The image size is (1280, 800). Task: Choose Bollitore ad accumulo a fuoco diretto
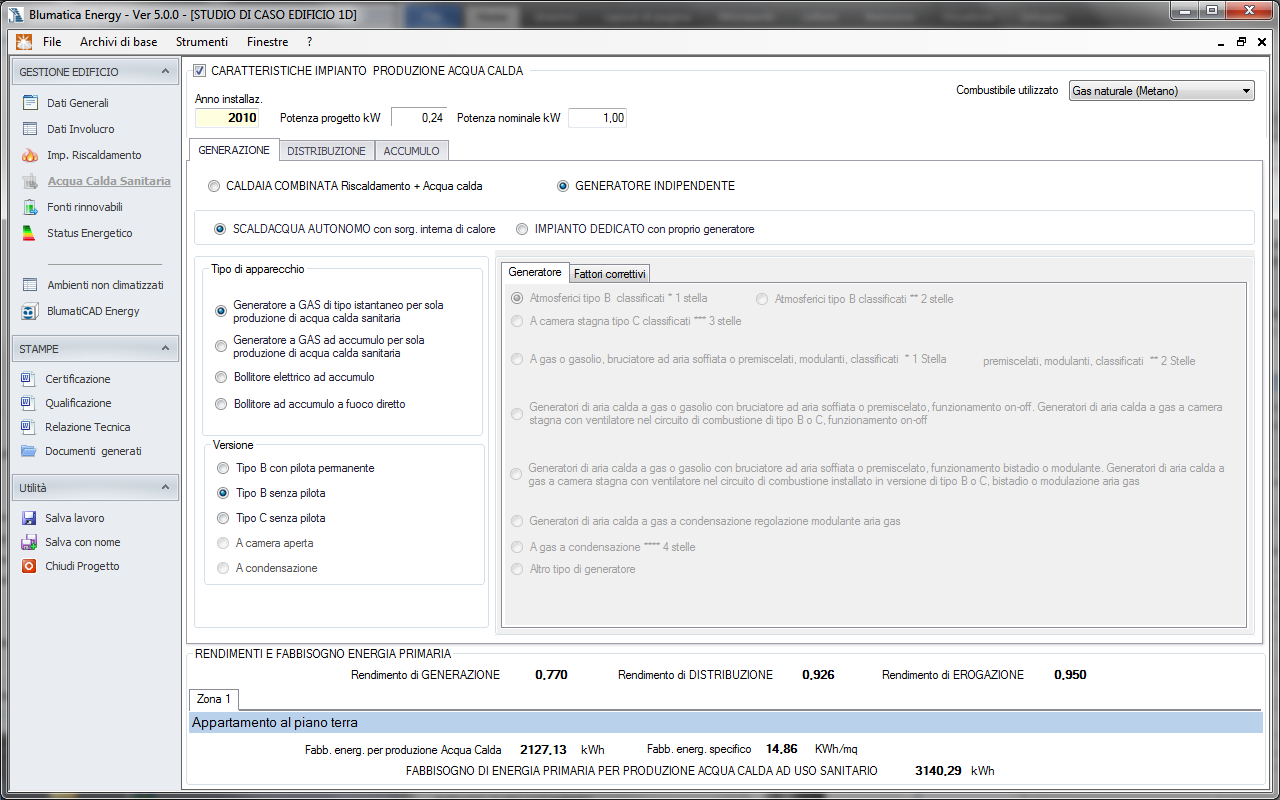pos(222,404)
